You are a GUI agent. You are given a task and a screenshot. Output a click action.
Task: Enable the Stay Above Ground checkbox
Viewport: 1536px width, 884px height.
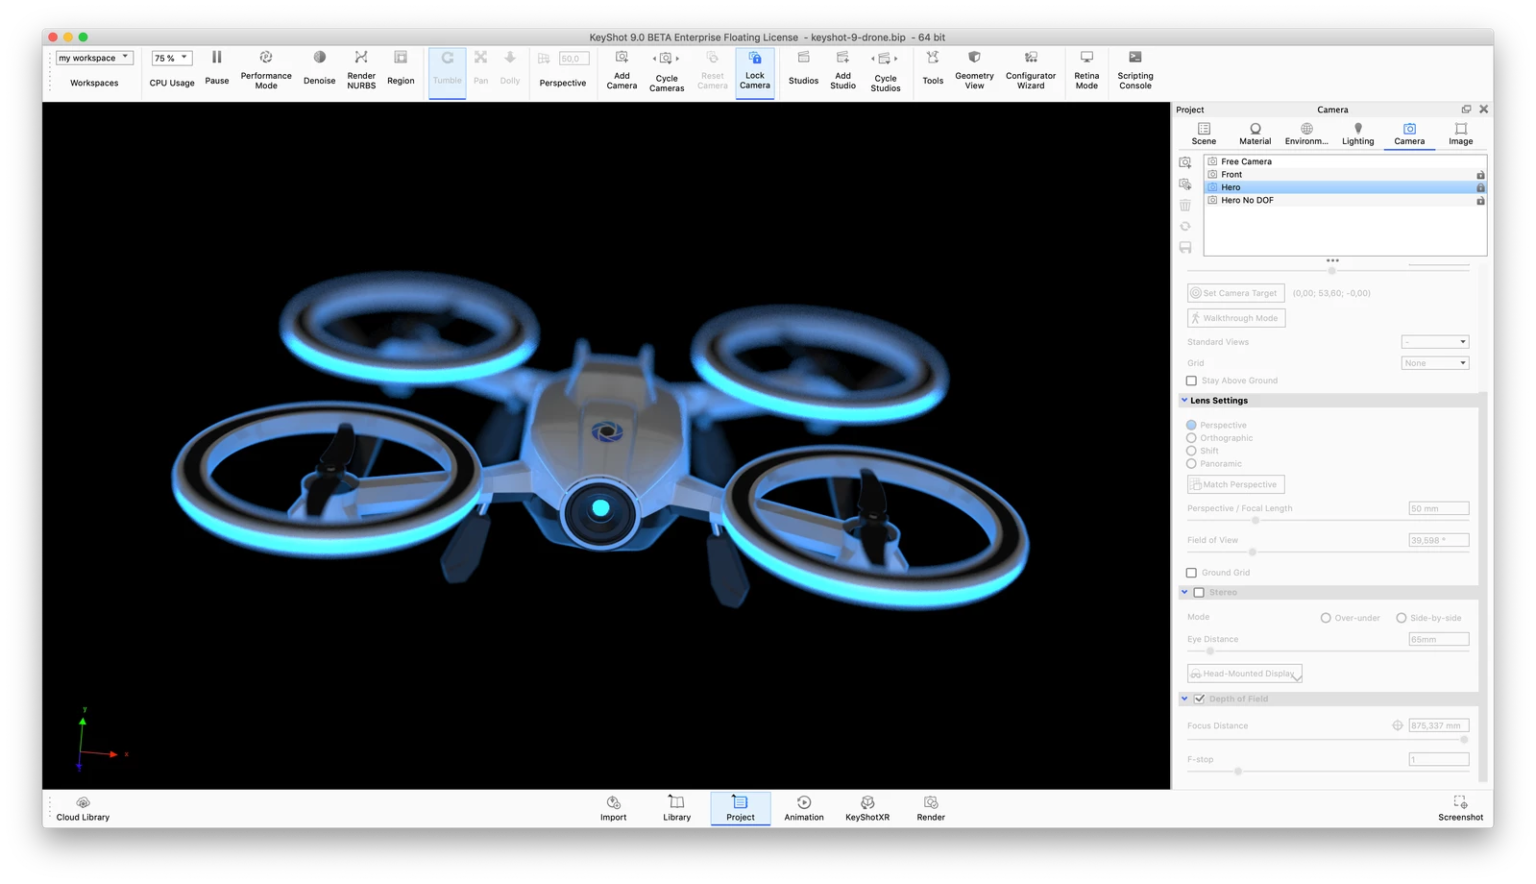(1191, 380)
